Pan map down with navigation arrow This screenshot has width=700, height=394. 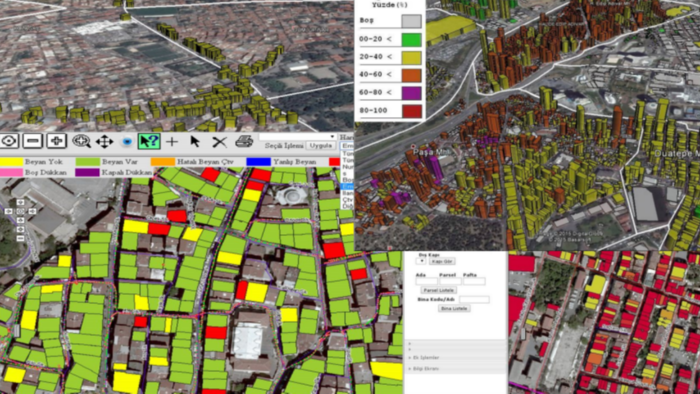[x=21, y=220]
